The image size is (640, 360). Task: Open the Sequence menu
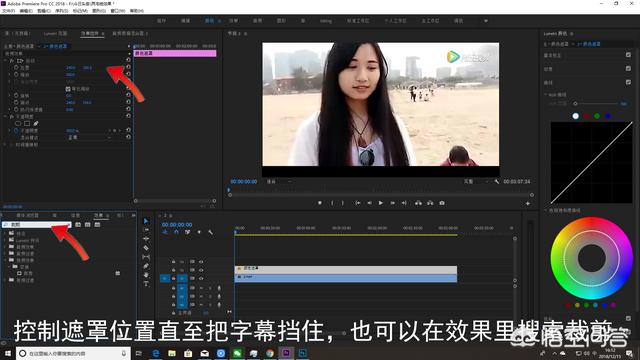(62, 11)
